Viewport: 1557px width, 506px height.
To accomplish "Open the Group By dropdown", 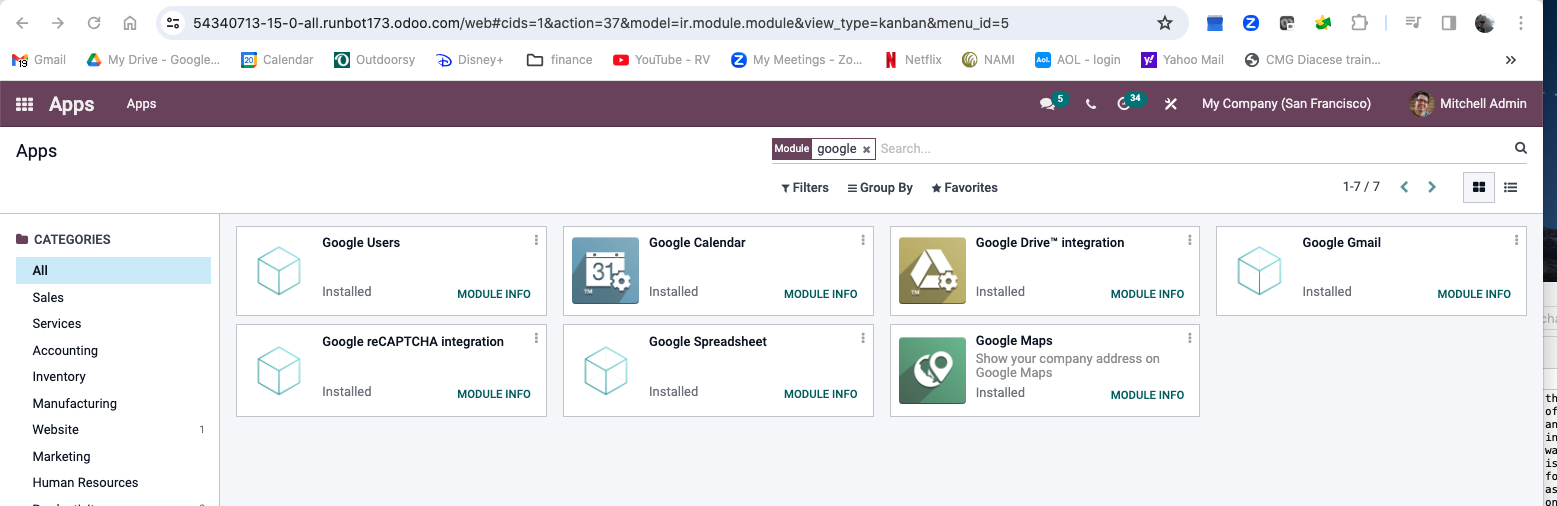I will (x=880, y=188).
